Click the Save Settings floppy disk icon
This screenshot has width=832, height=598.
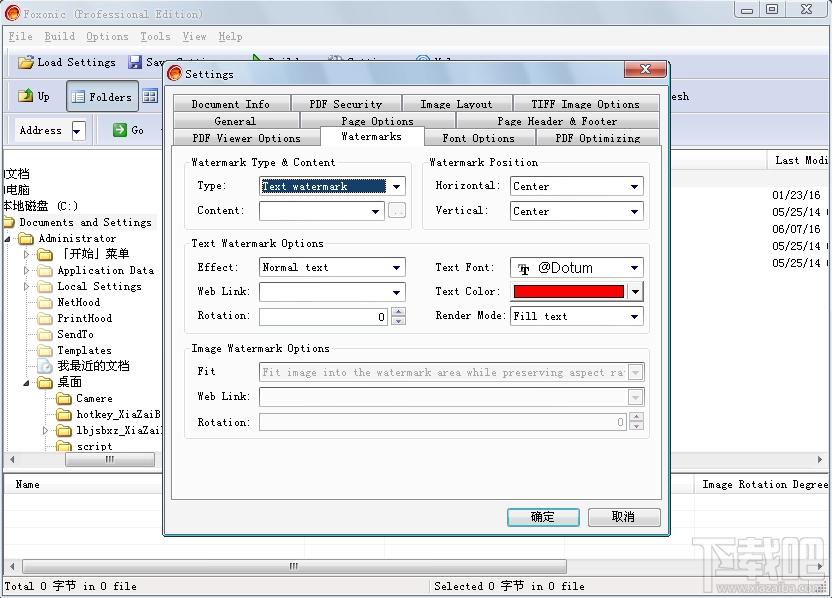click(135, 63)
